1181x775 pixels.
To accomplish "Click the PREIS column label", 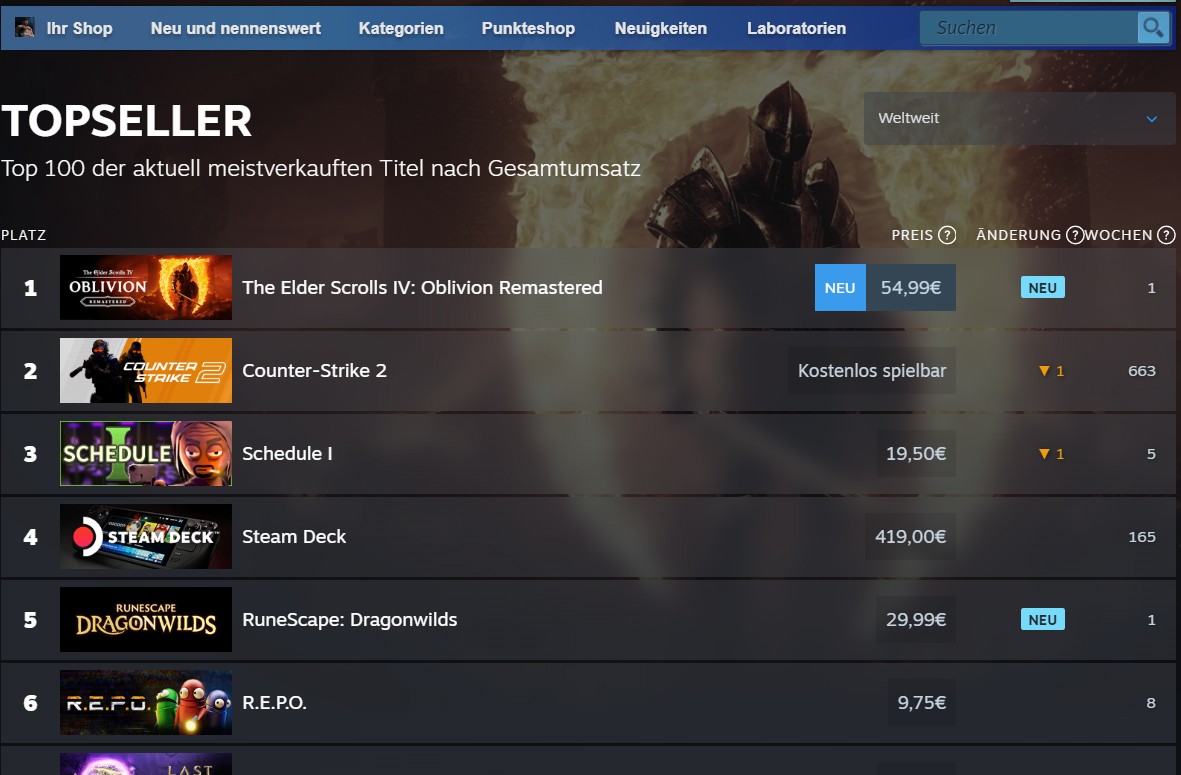I will (912, 235).
